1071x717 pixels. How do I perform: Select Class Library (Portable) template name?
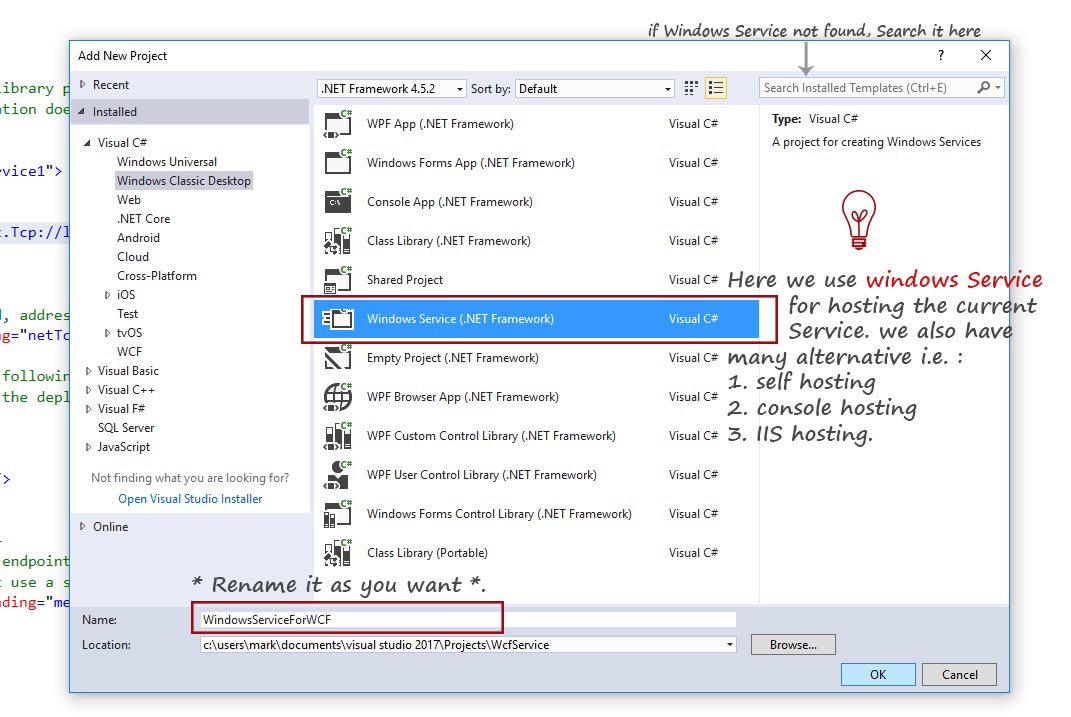coord(427,552)
